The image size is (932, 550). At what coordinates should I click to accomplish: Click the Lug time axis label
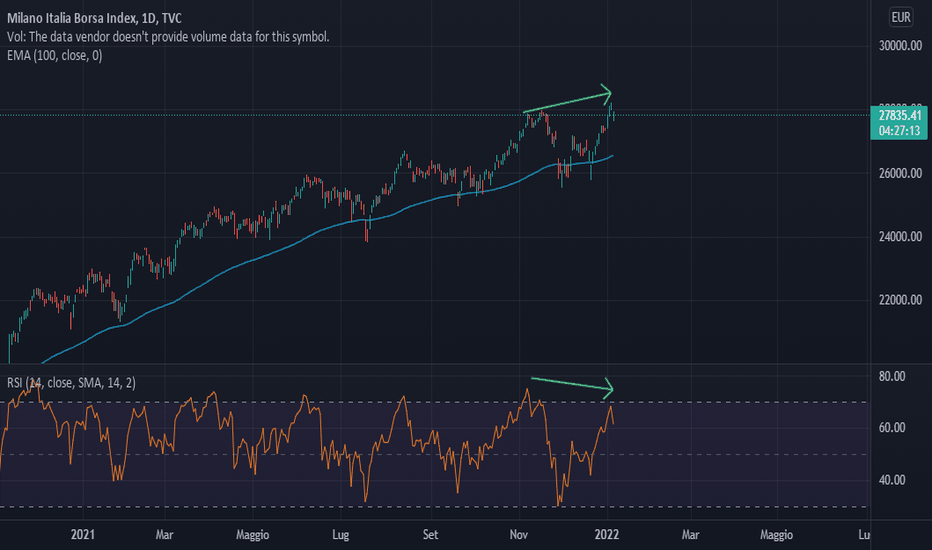[x=341, y=535]
